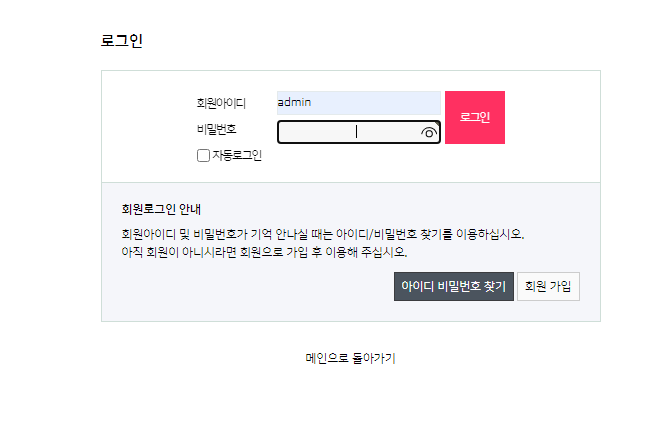Click the guidance line about 아이디/비밀번호 찾기

[323, 234]
